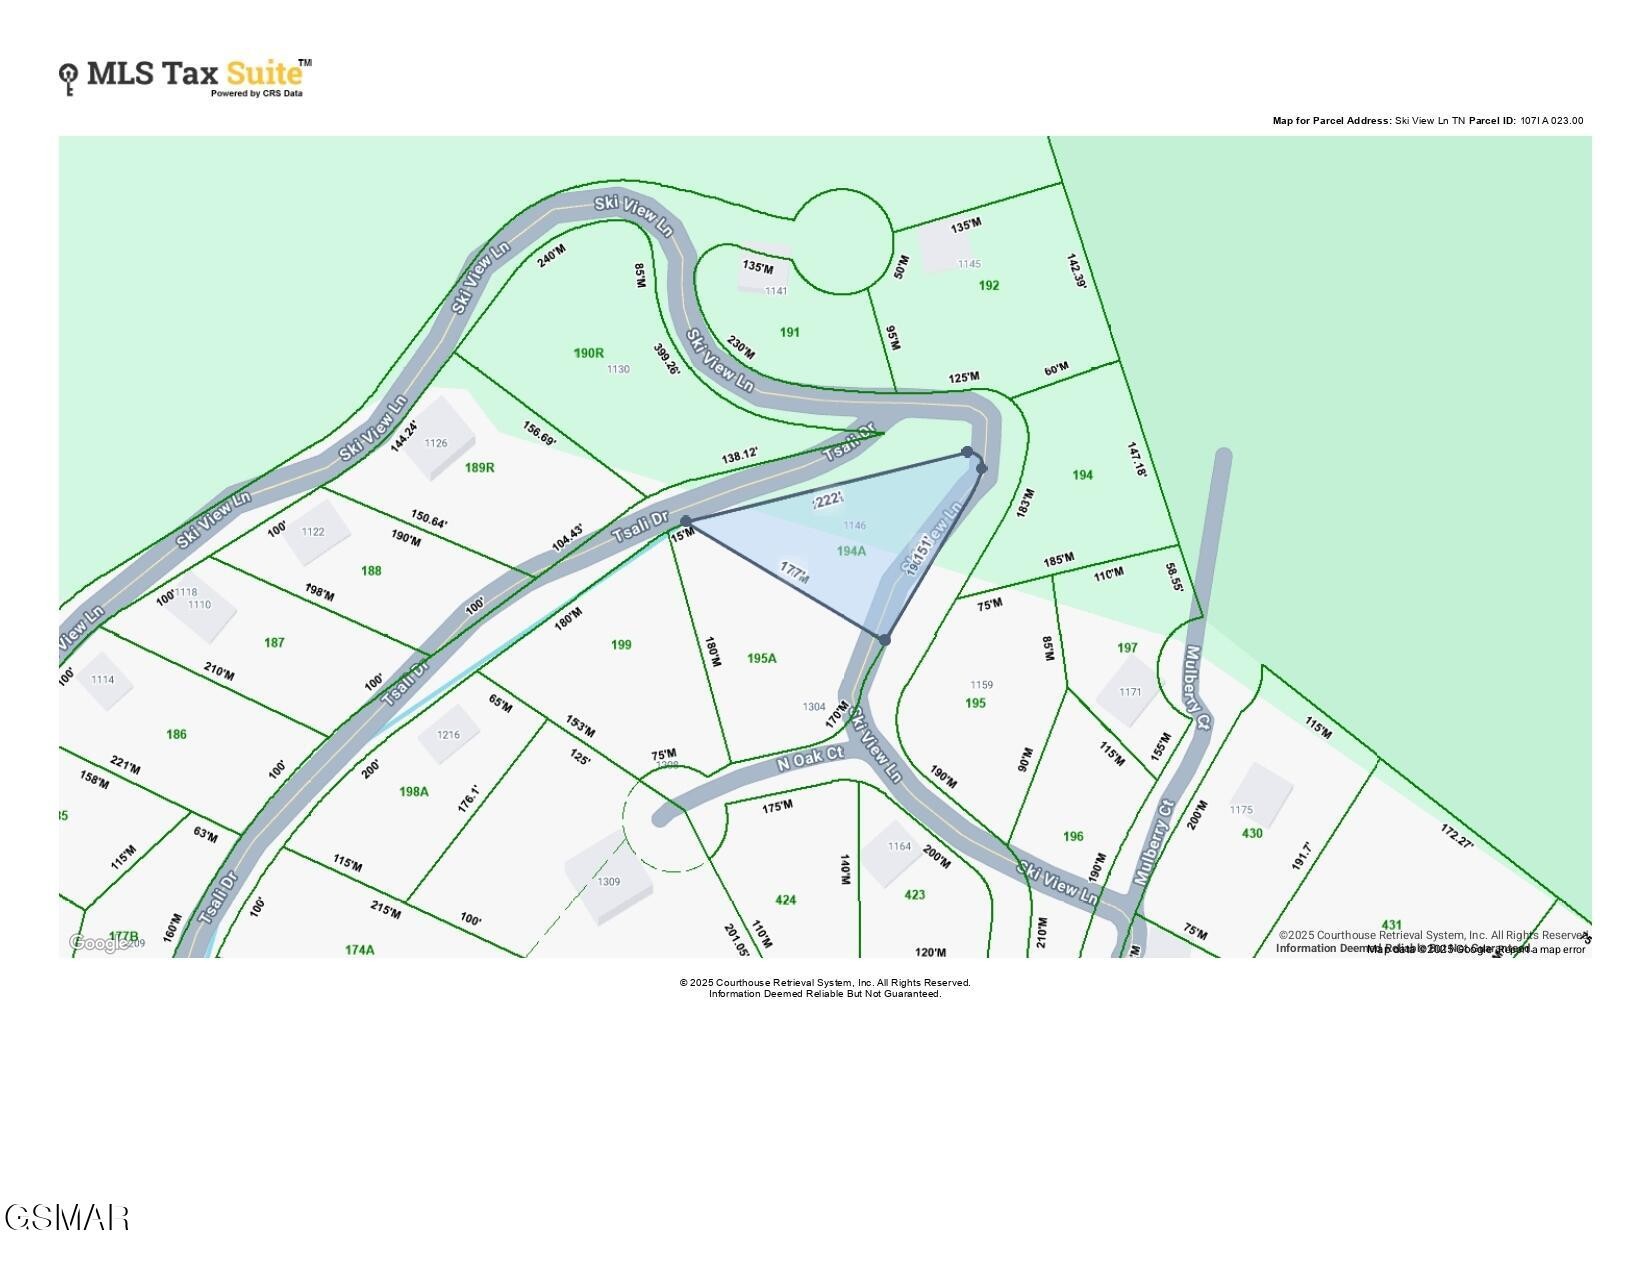
Task: Click lot number 187
Action: 274,643
